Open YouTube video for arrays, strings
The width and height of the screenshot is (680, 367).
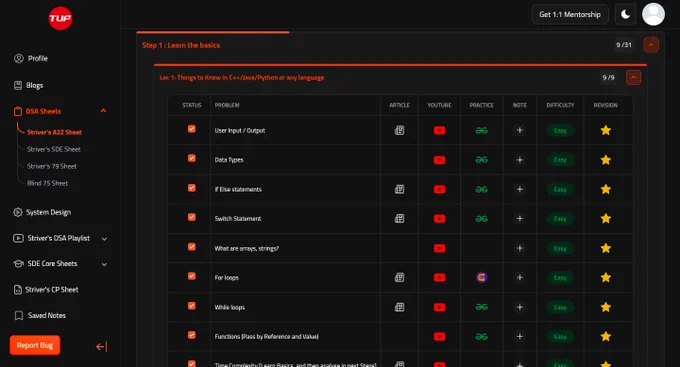pos(439,248)
